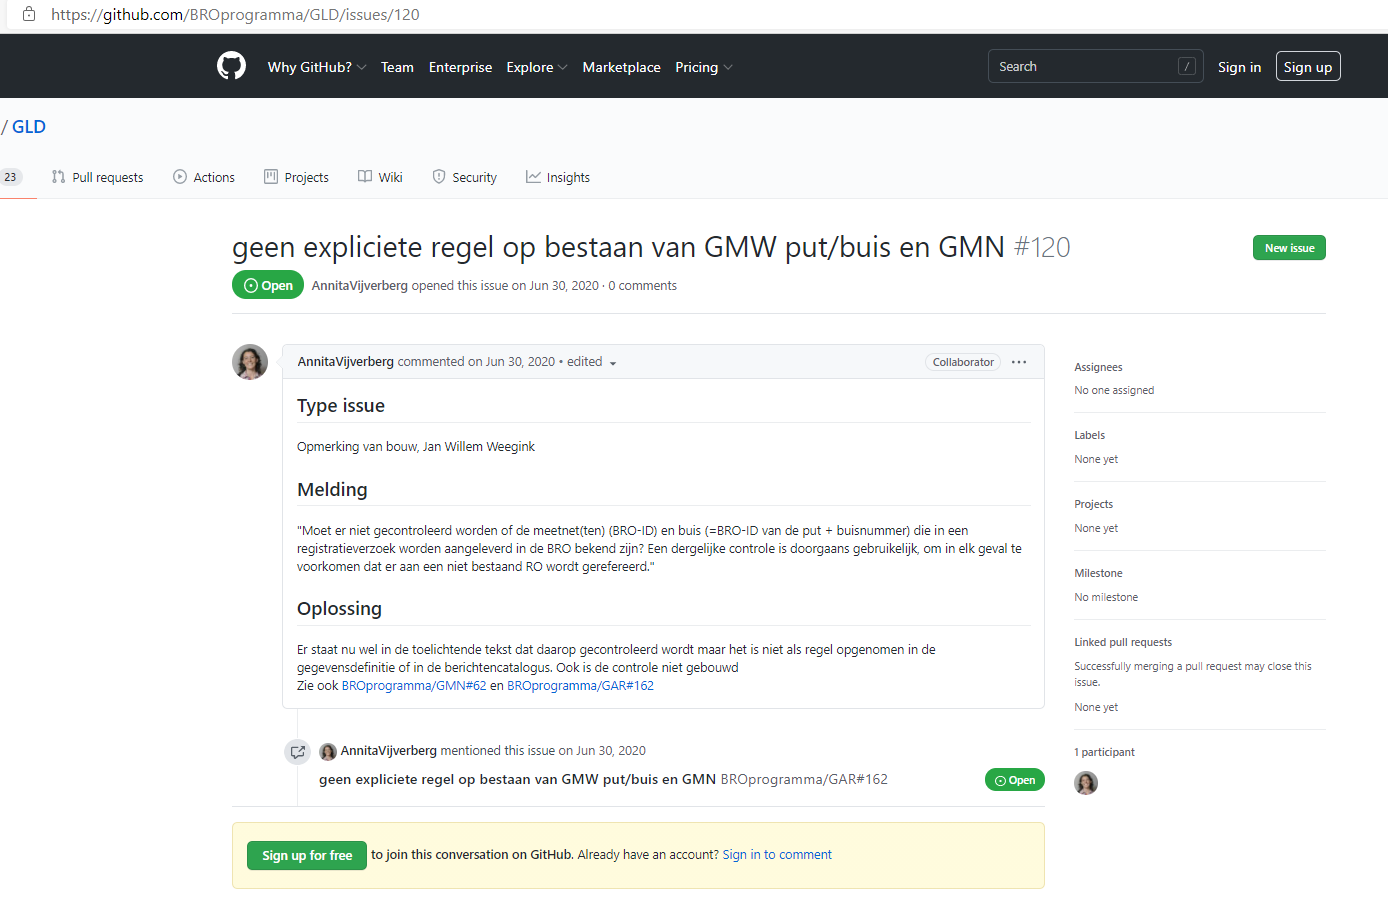Image resolution: width=1388 pixels, height=920 pixels.
Task: Open the Pricing dropdown
Action: 703,67
